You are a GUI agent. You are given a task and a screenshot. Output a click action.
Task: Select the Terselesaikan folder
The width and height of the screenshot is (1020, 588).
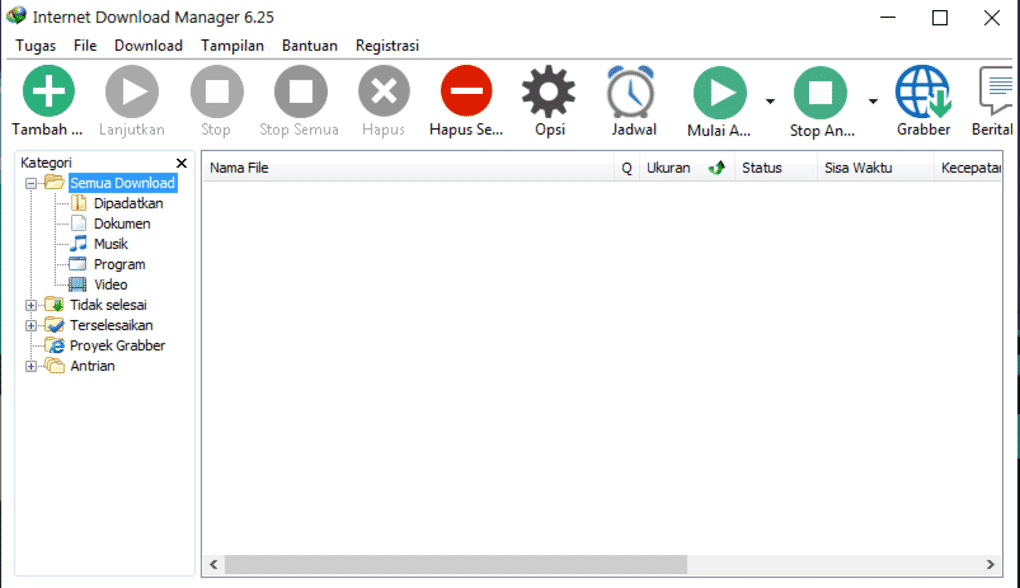pos(111,325)
